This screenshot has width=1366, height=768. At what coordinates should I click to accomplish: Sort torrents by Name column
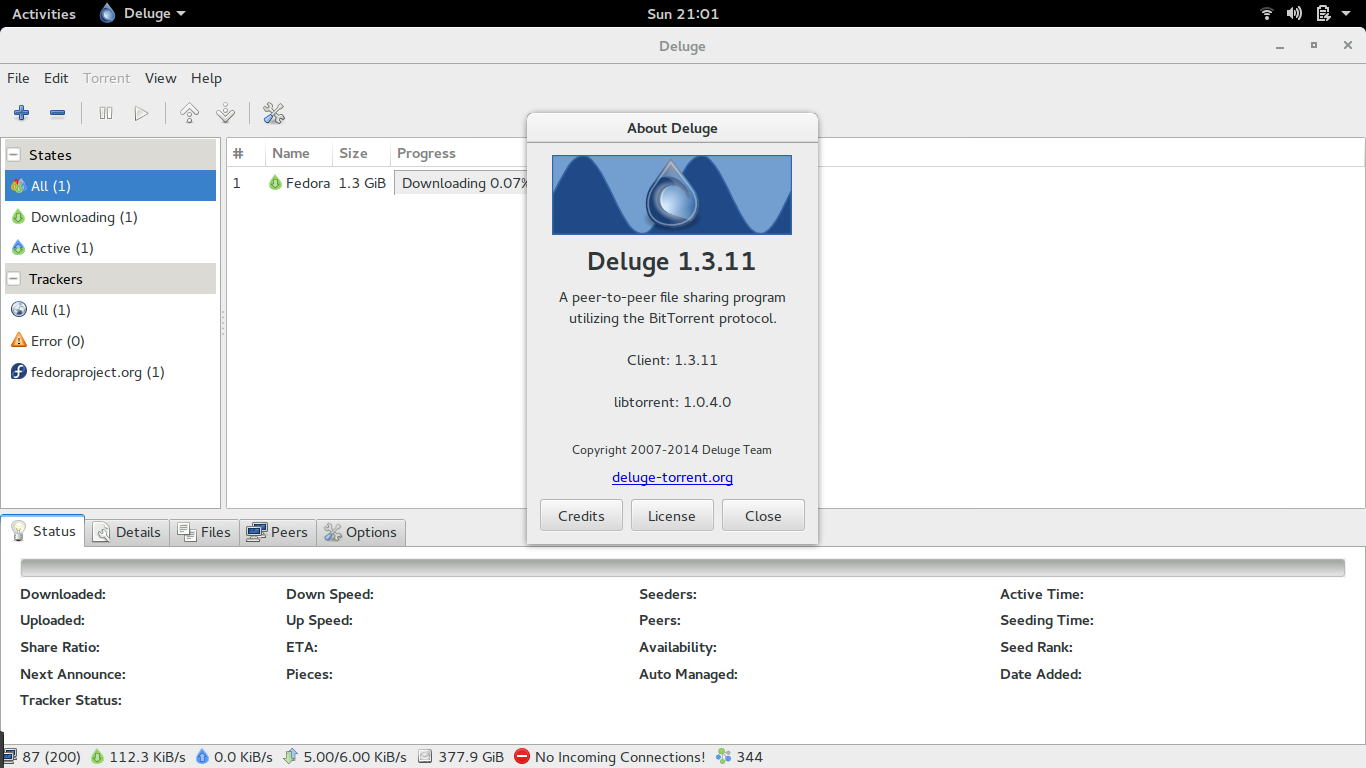point(299,153)
